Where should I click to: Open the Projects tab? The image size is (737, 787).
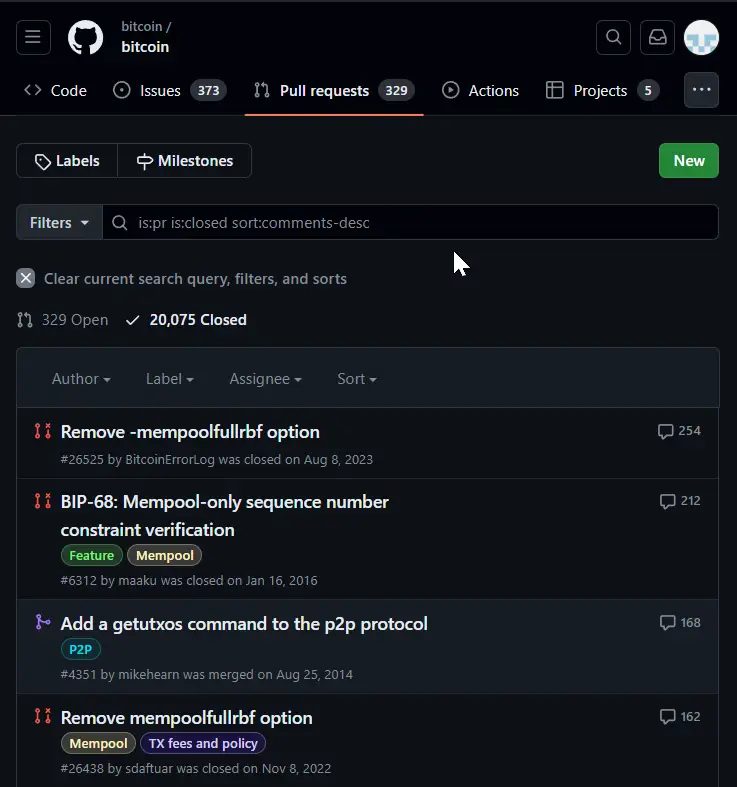[x=602, y=91]
